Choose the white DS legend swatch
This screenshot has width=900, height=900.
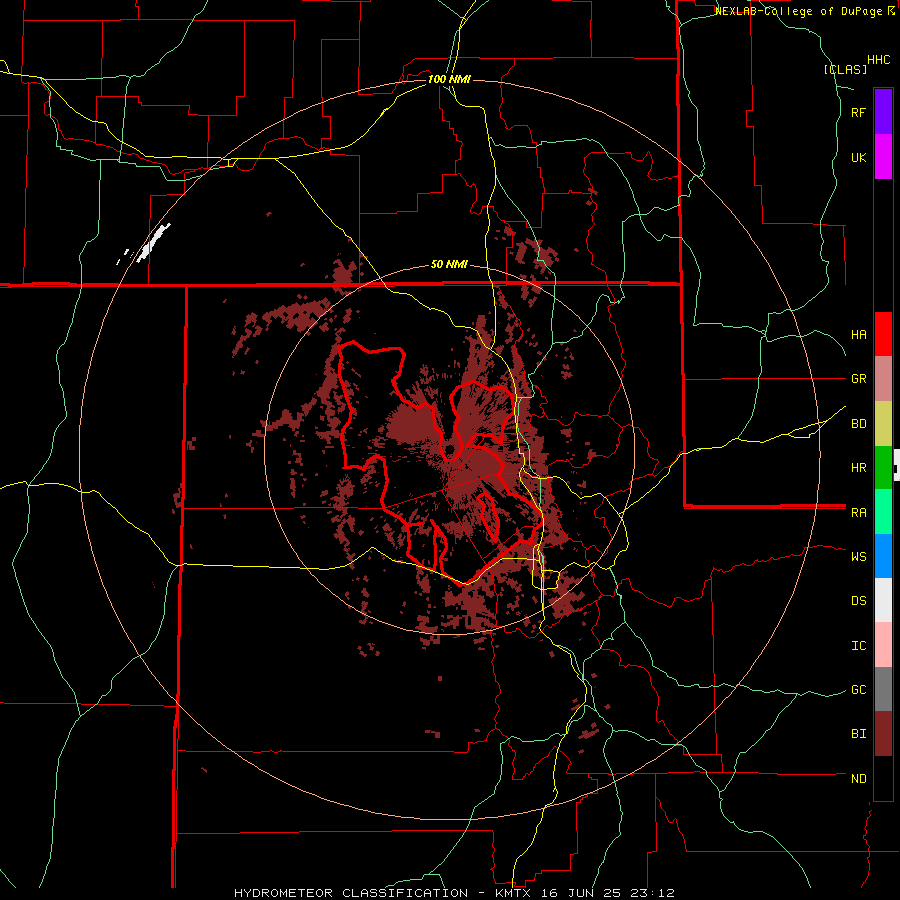(883, 600)
